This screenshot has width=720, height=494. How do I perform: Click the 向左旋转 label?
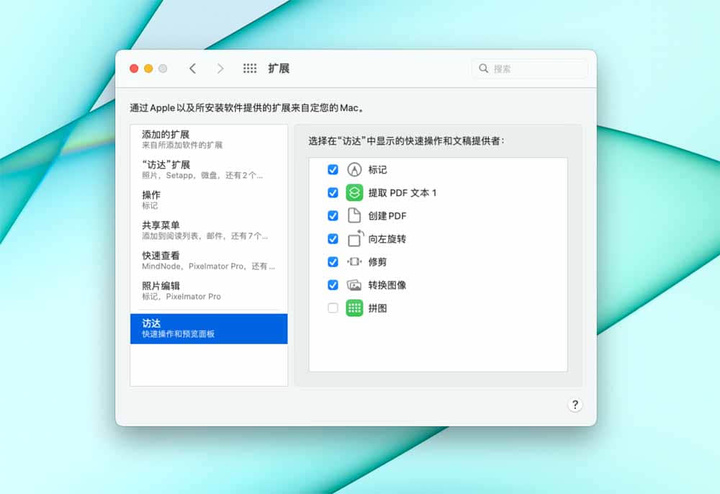(387, 239)
